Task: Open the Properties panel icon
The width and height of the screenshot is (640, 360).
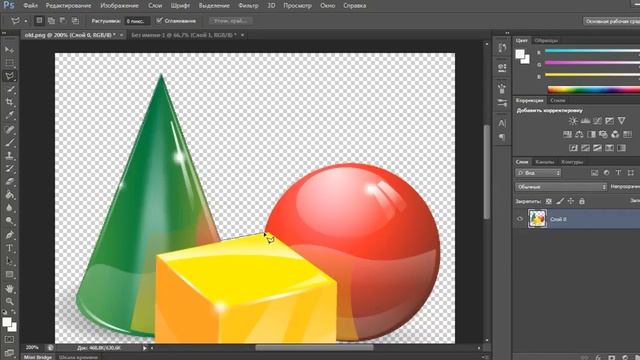Action: pos(502,67)
